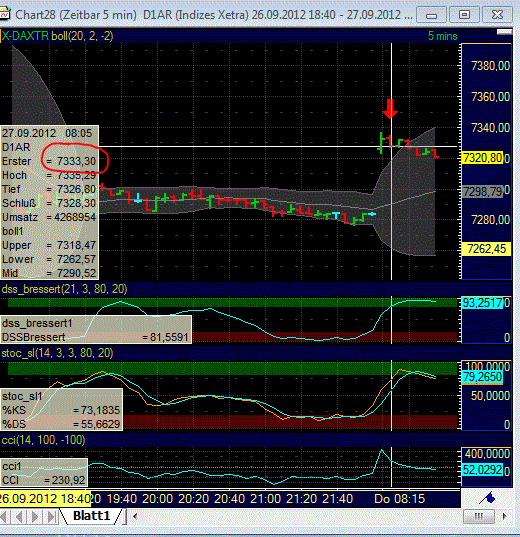
Task: Click the Chart28 window icon in the title bar
Action: tap(5, 14)
